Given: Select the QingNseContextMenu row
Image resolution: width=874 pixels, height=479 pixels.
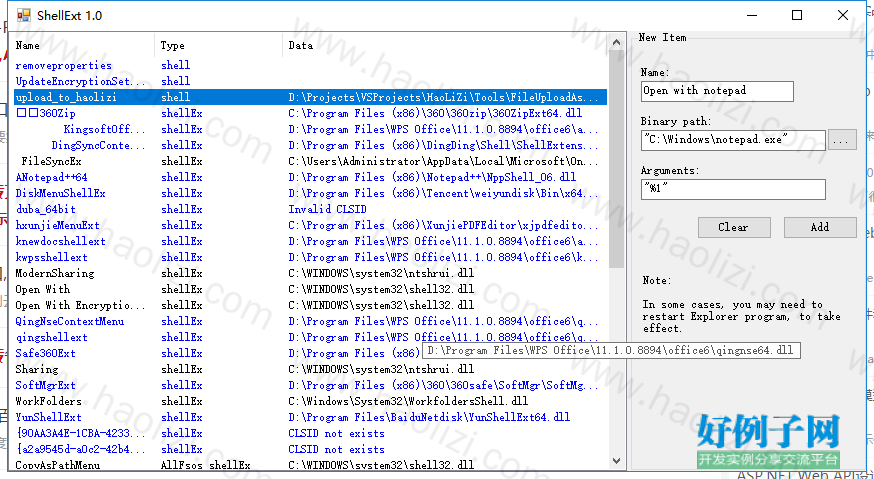Looking at the screenshot, I should click(x=308, y=321).
